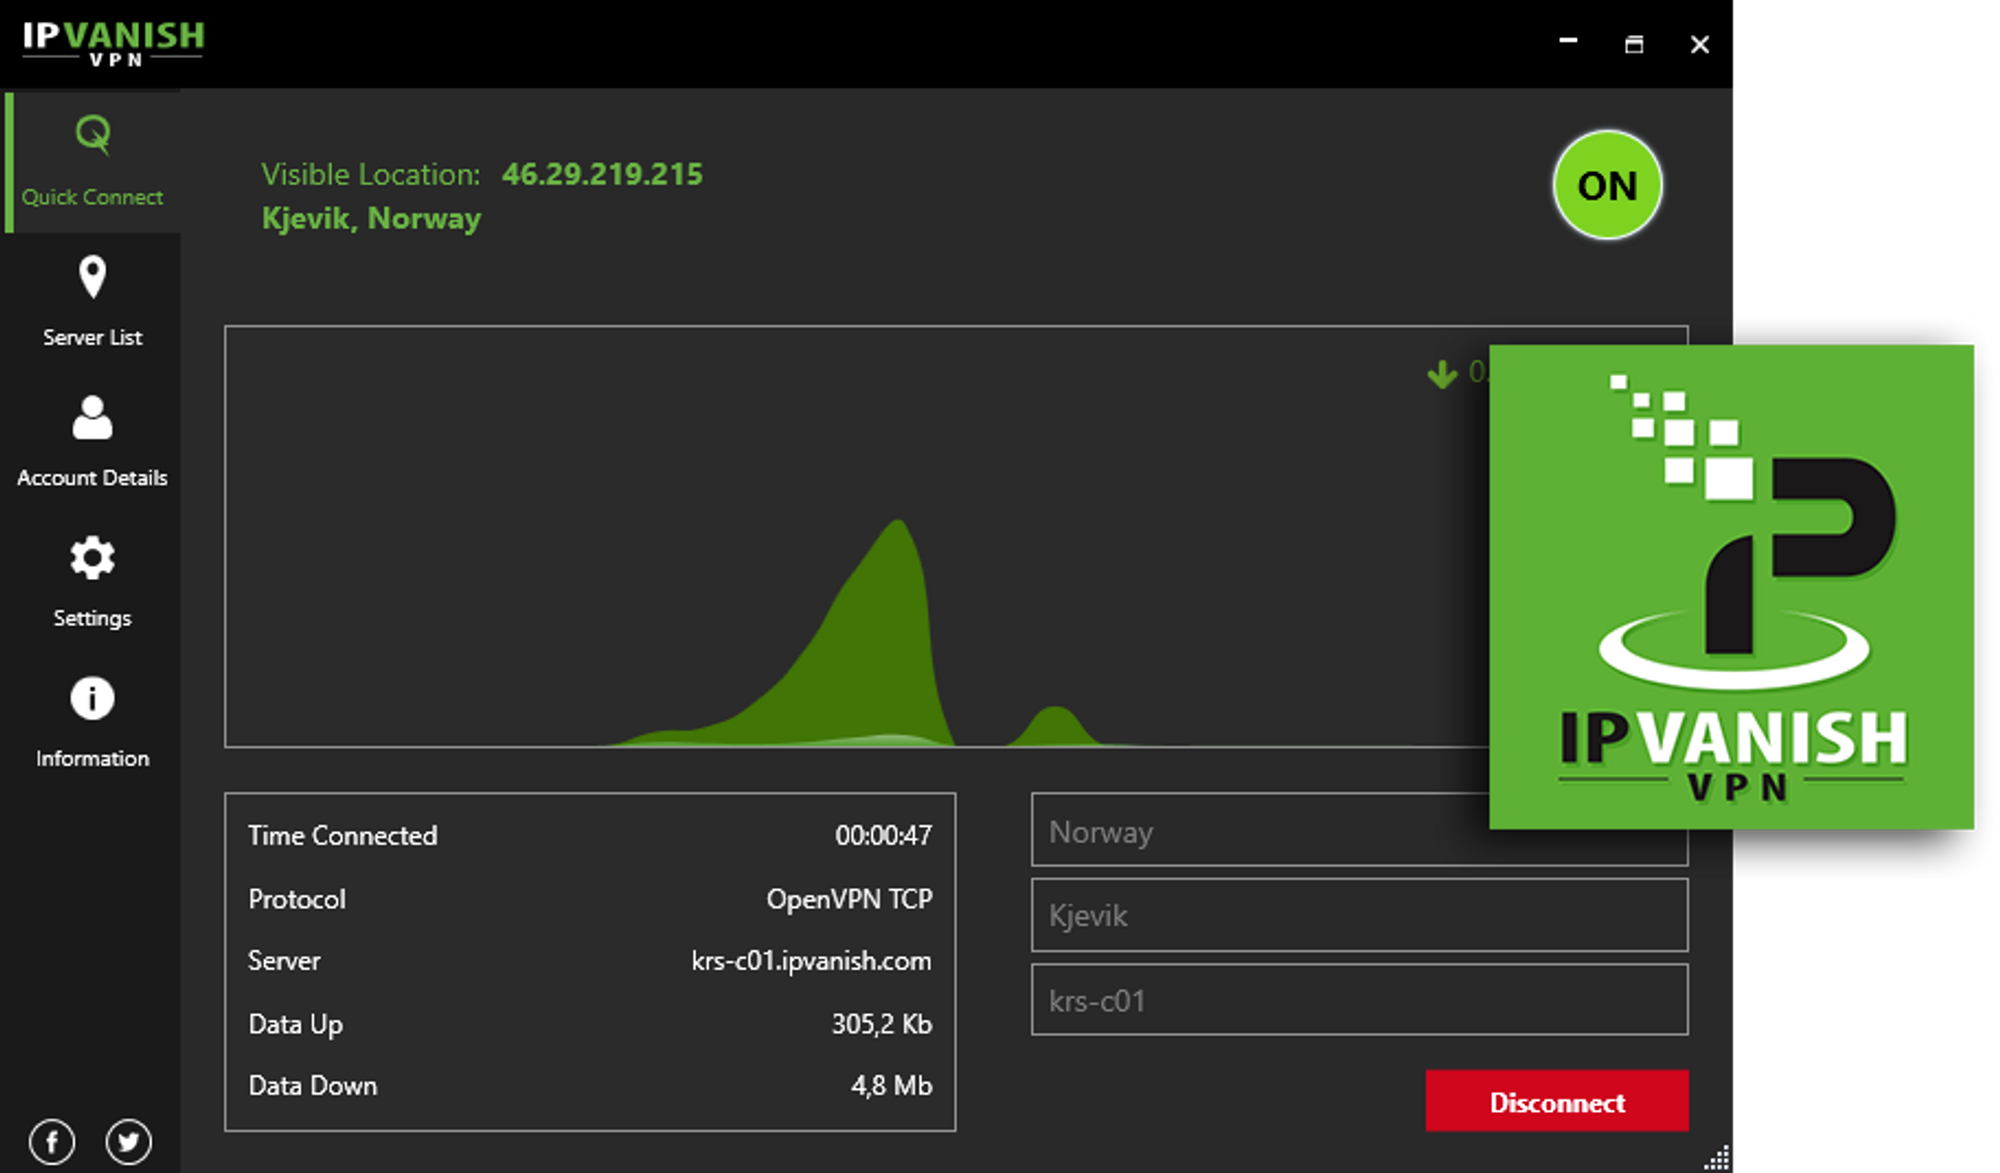The image size is (2000, 1173).
Task: Click the krs-c01.ipvanish.com server value
Action: (811, 961)
